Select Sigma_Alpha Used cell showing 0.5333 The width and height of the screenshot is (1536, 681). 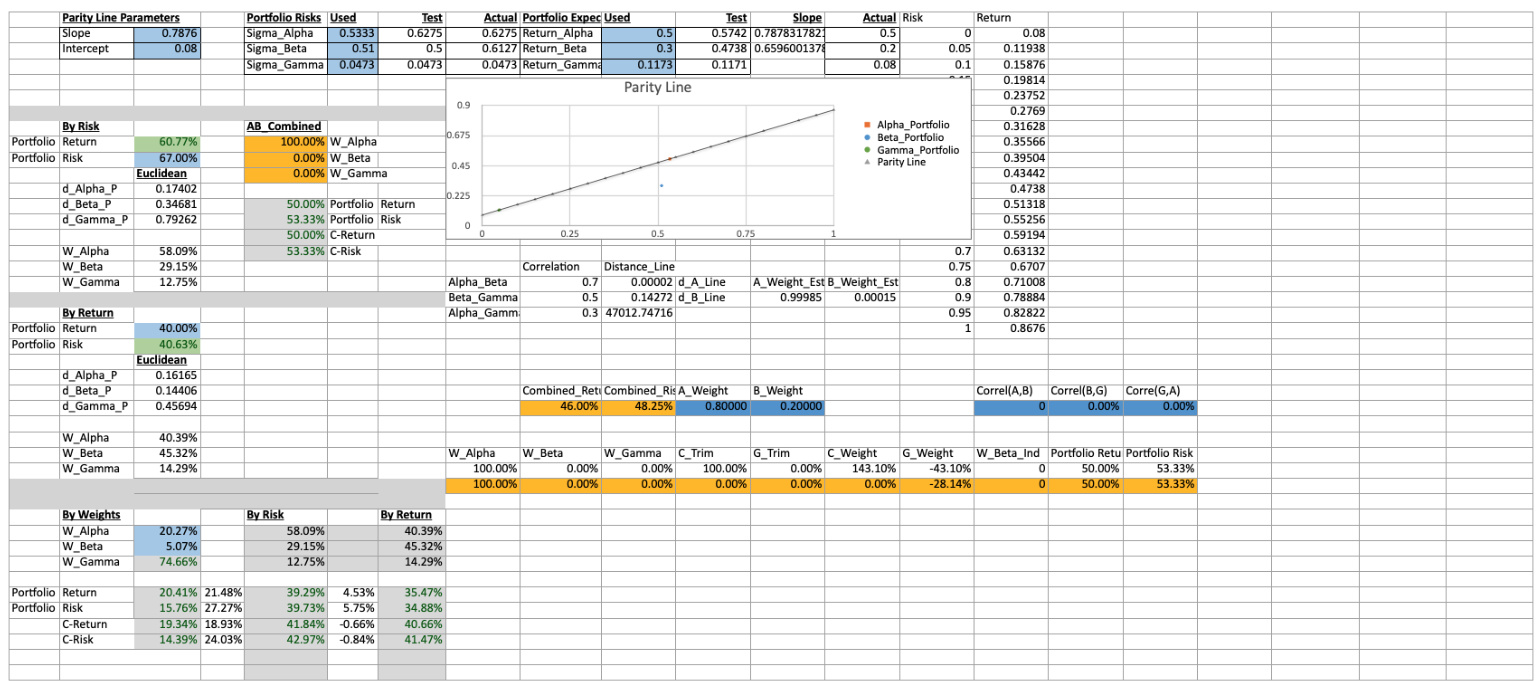352,33
